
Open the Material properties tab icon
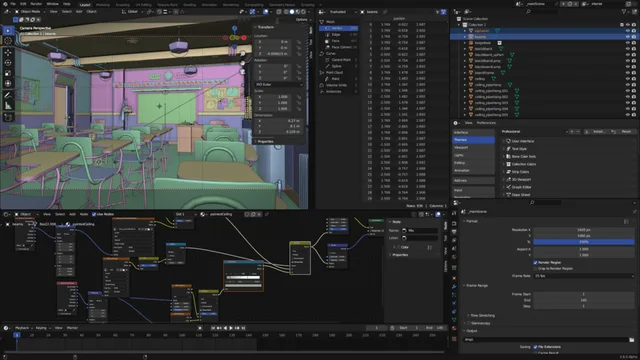[454, 328]
